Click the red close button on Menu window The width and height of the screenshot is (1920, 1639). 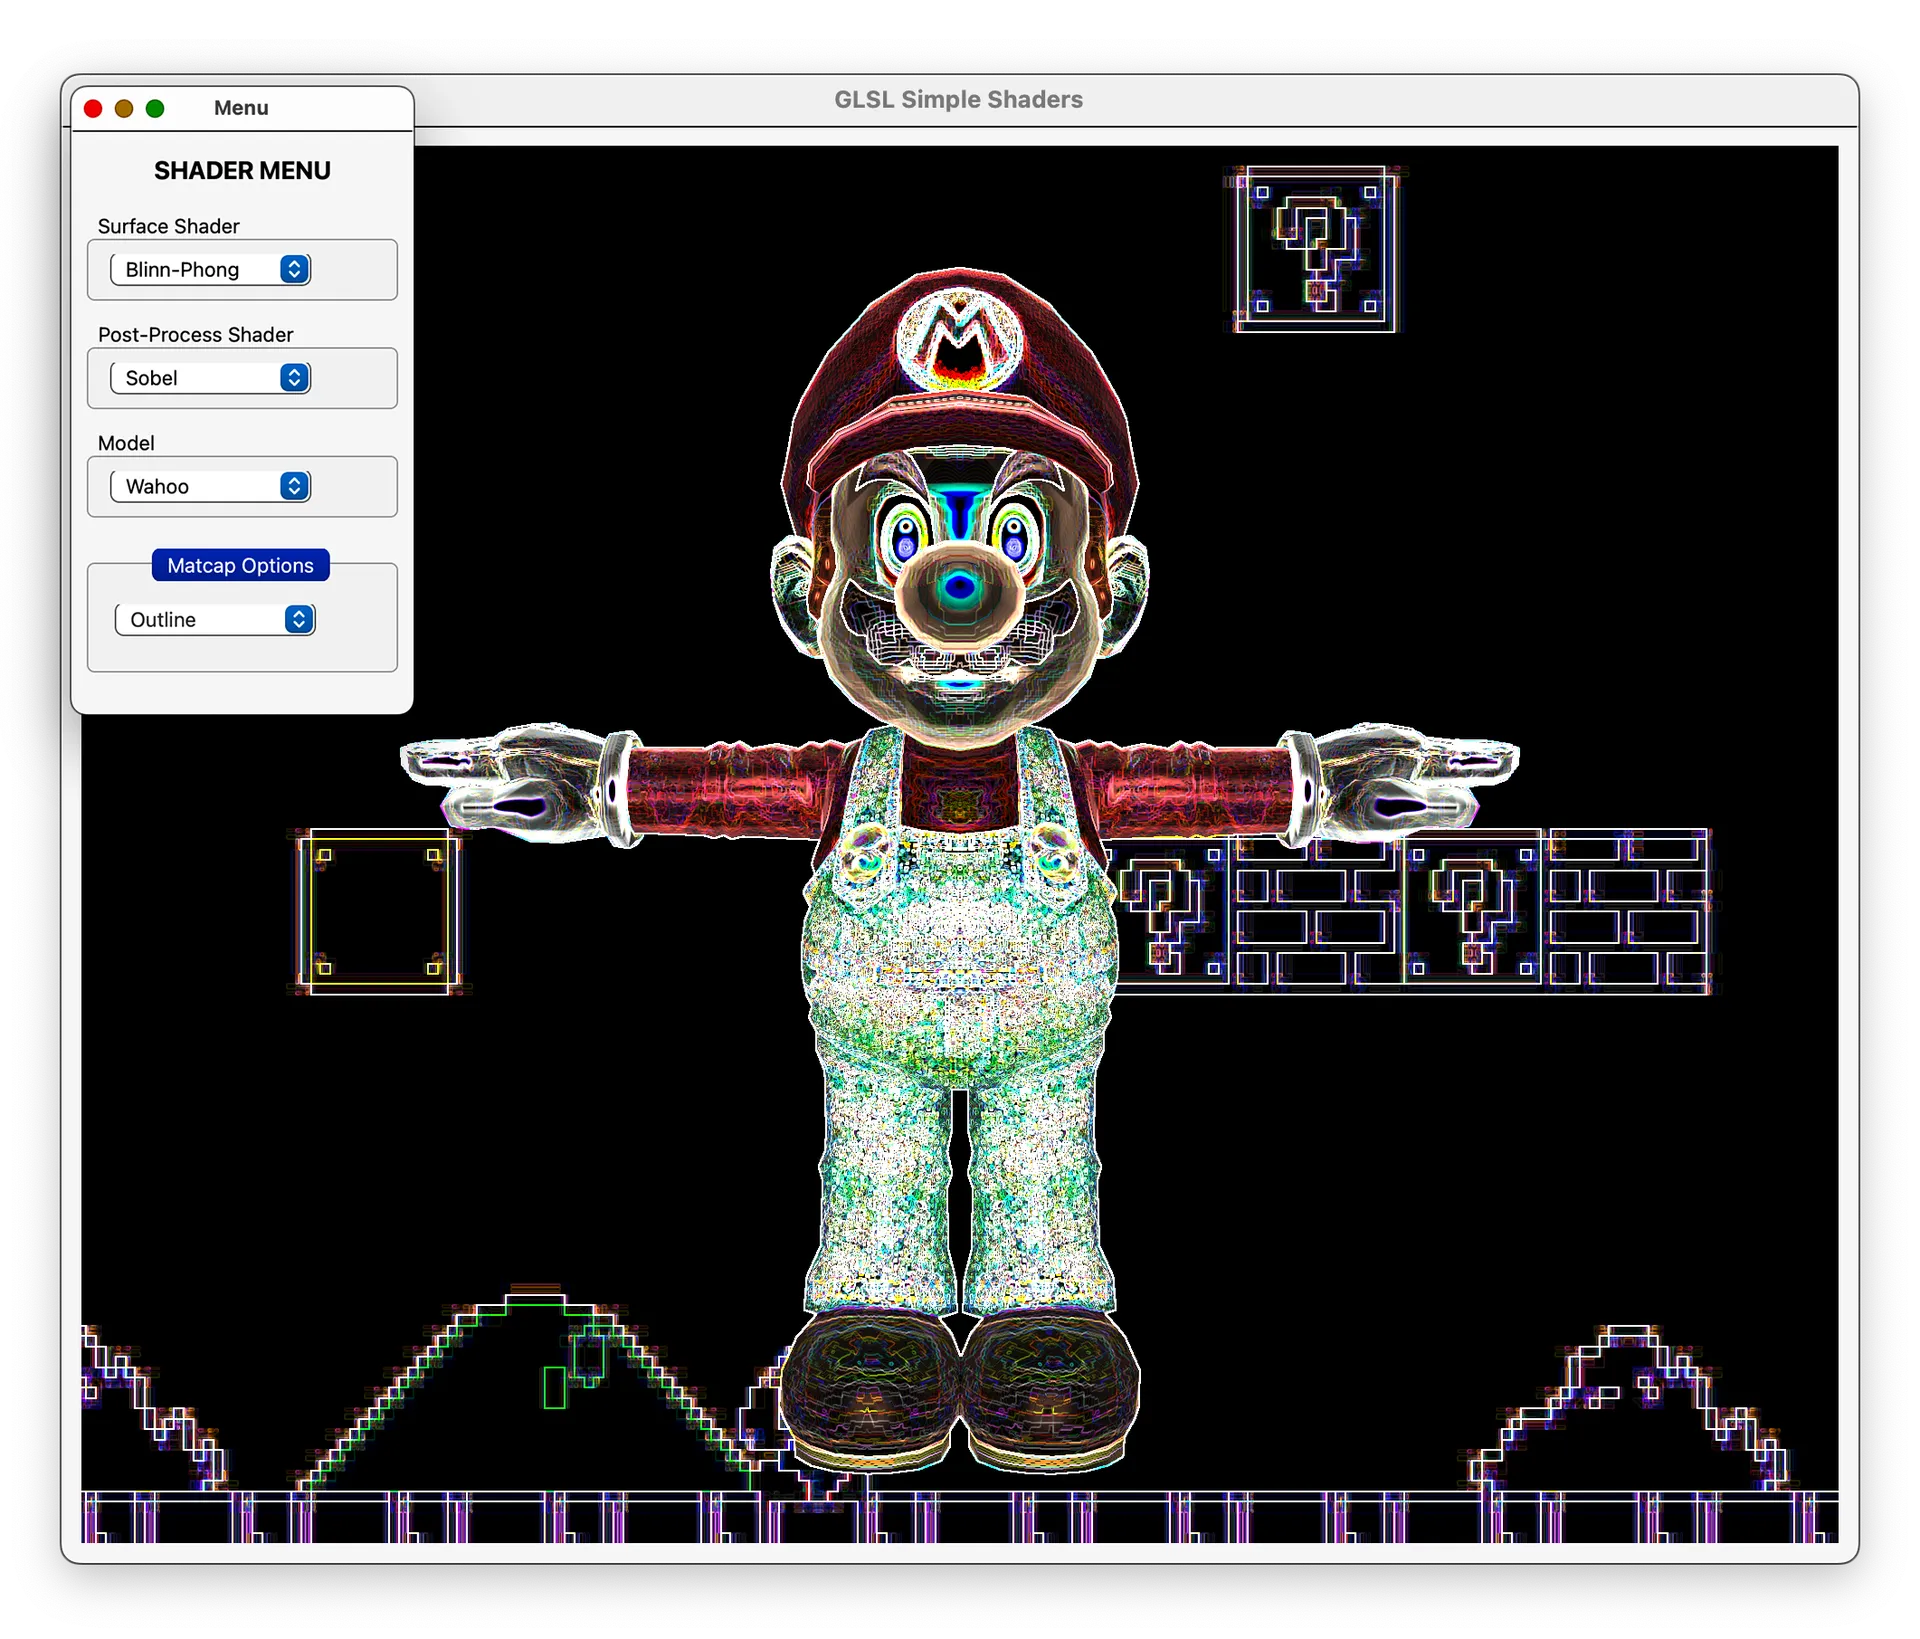93,108
